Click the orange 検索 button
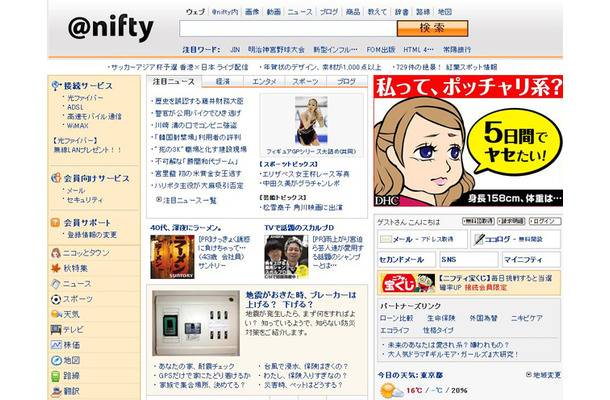This screenshot has width=610, height=400. pos(432,28)
